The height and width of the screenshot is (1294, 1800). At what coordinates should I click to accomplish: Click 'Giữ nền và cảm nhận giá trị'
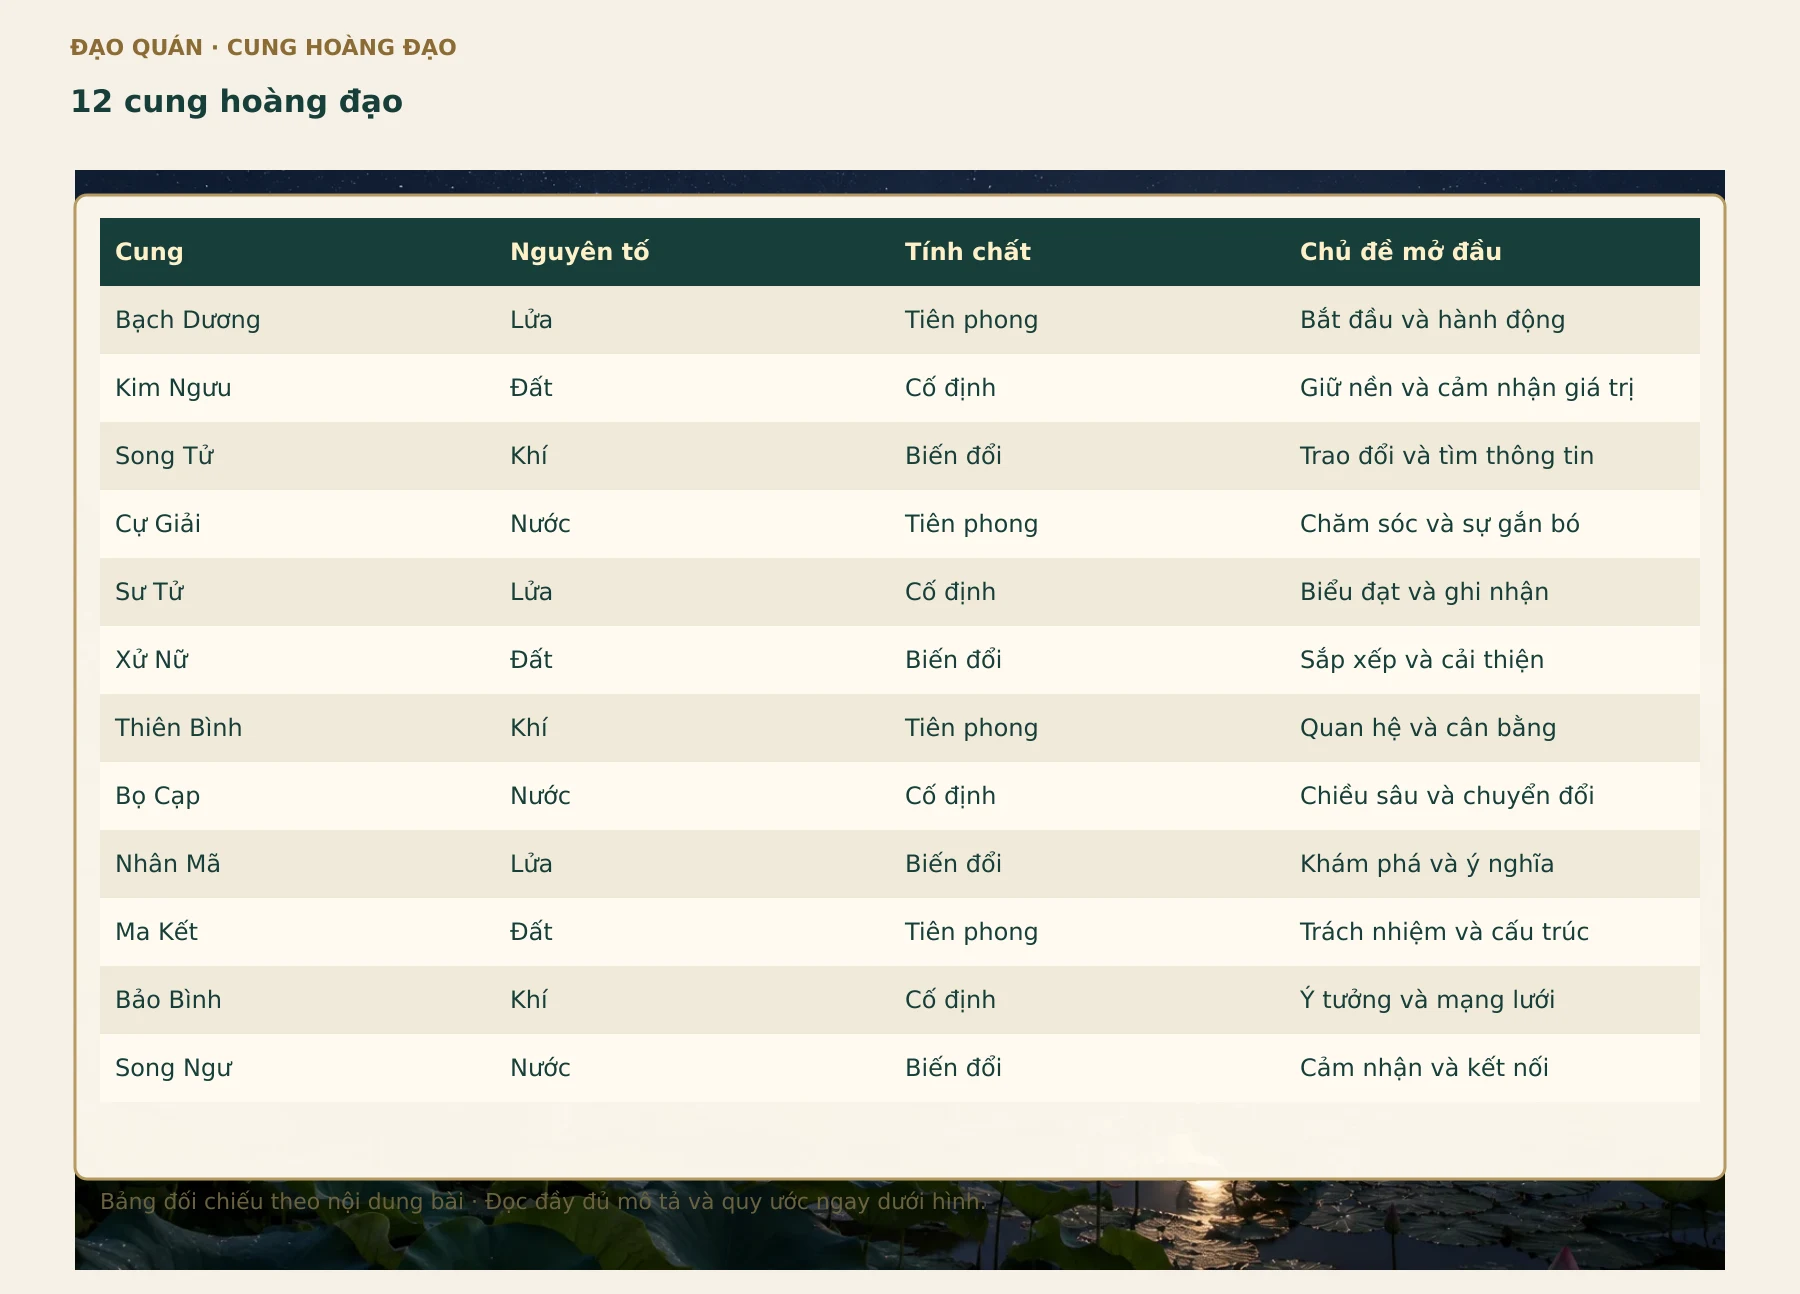tap(1467, 388)
